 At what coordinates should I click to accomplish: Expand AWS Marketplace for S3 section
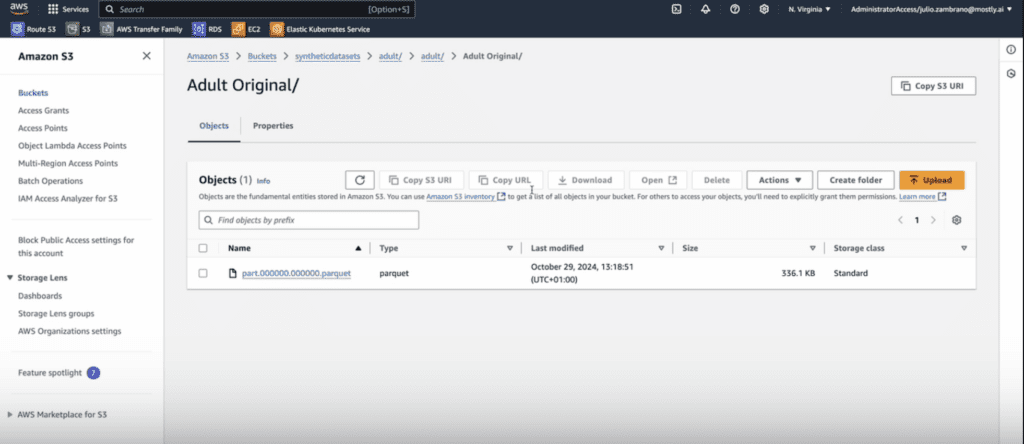pyautogui.click(x=10, y=414)
